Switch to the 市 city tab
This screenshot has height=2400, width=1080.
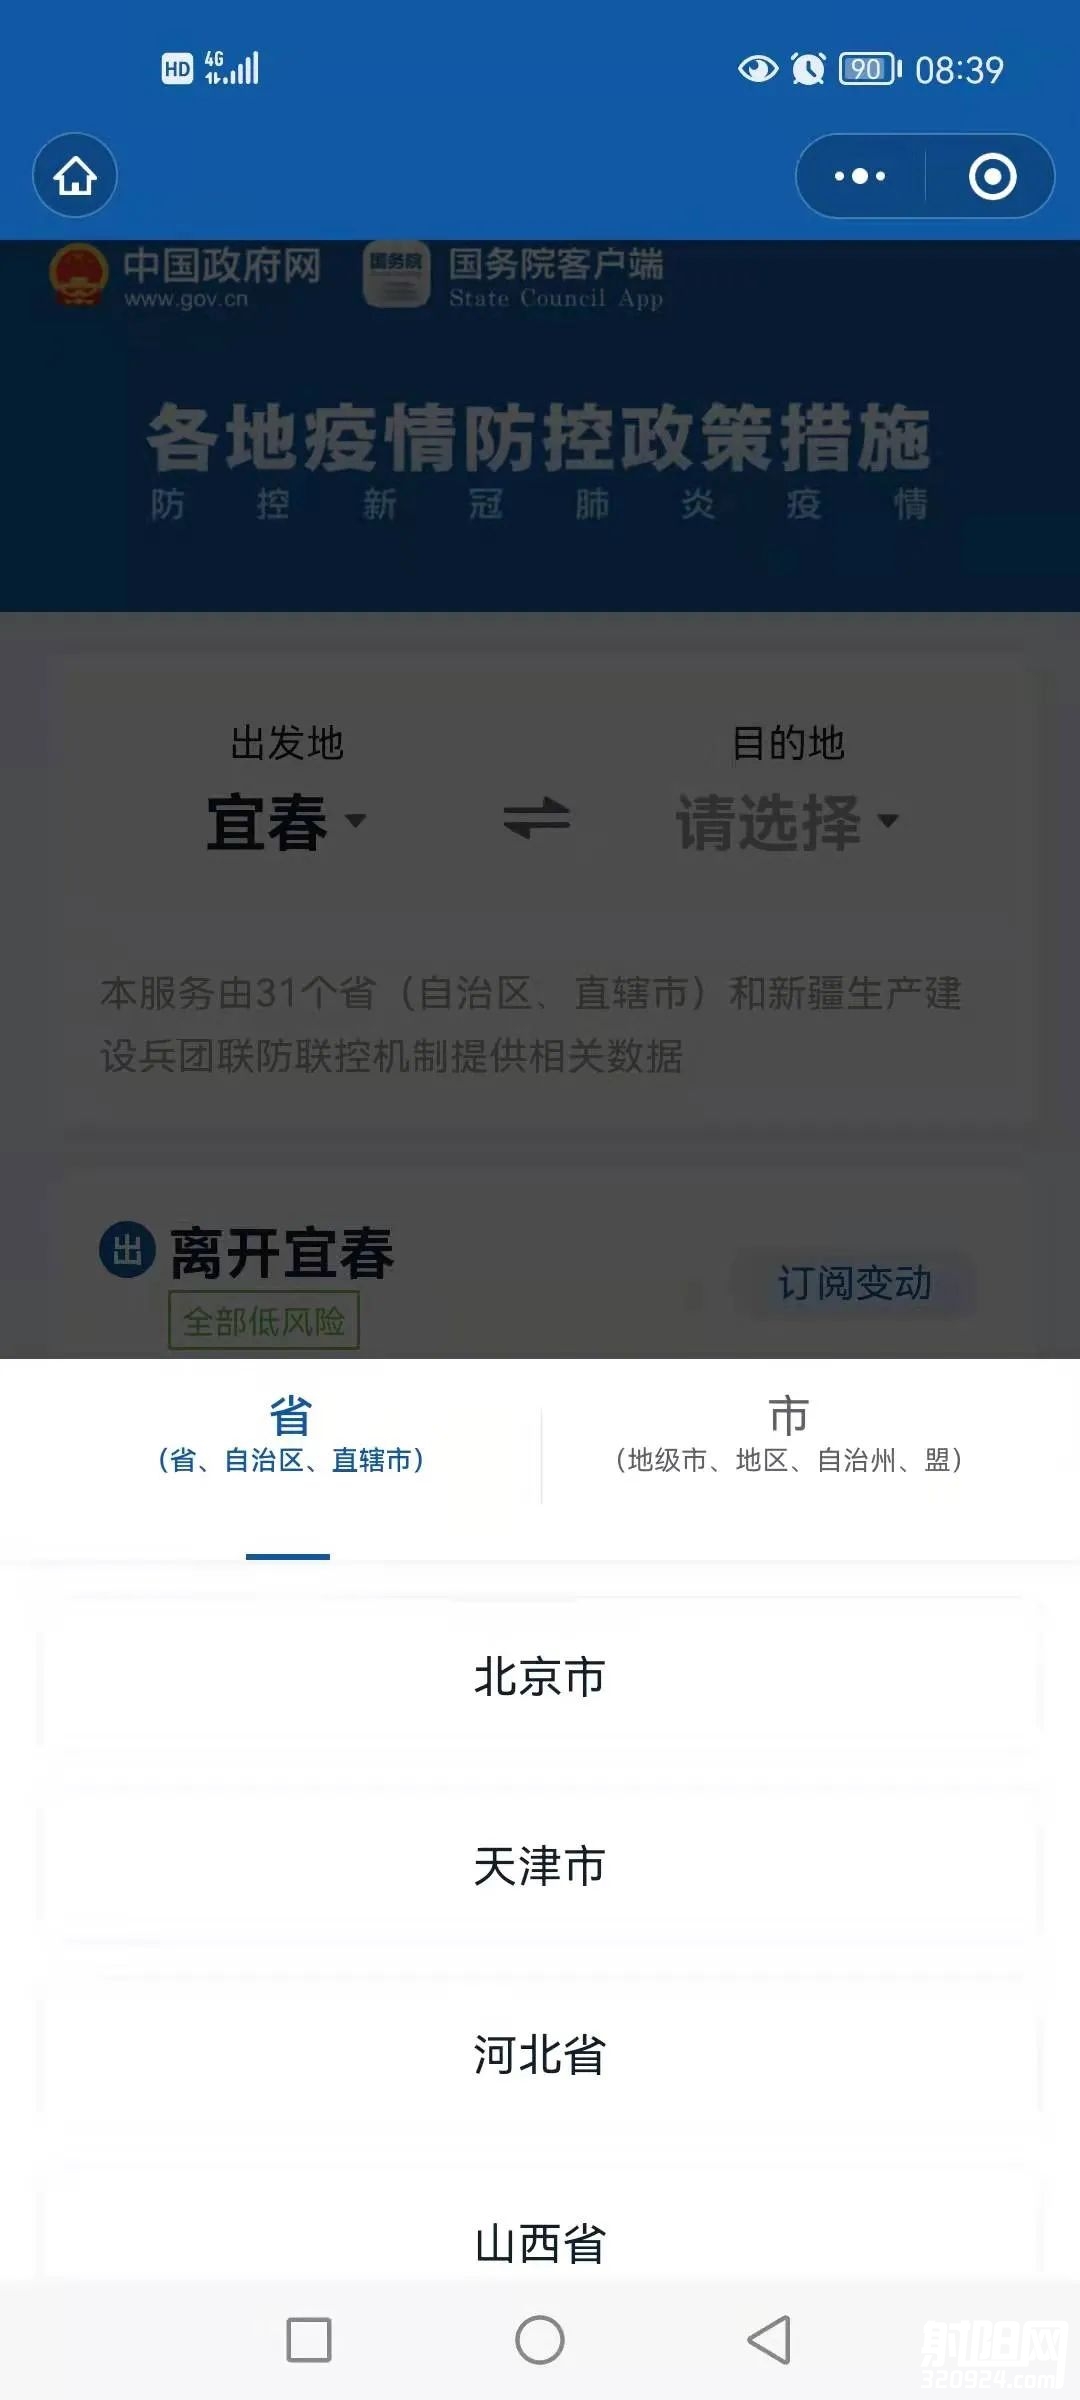click(789, 1435)
